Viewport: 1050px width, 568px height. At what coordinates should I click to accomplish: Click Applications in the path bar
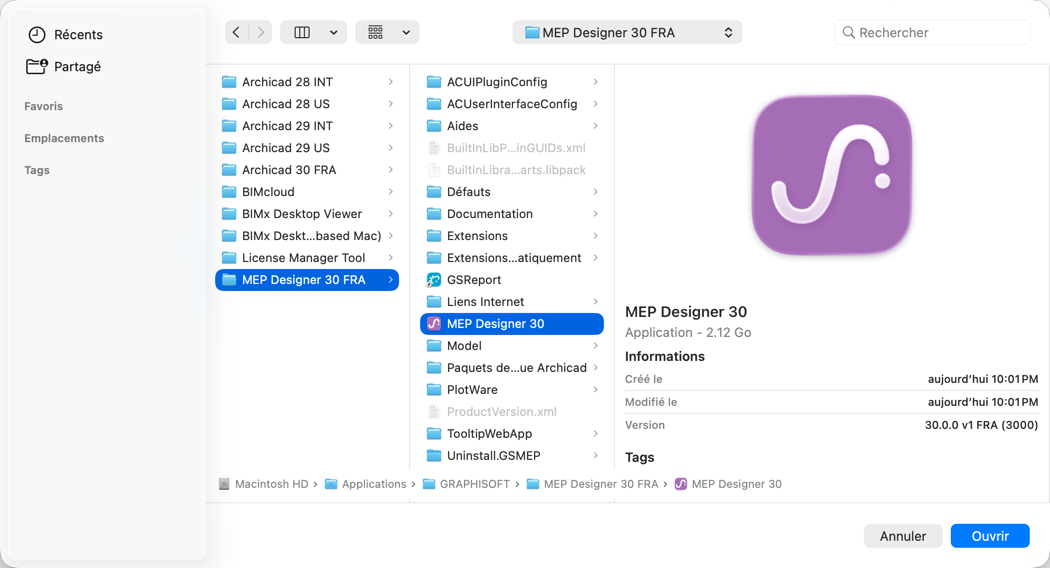tap(366, 484)
